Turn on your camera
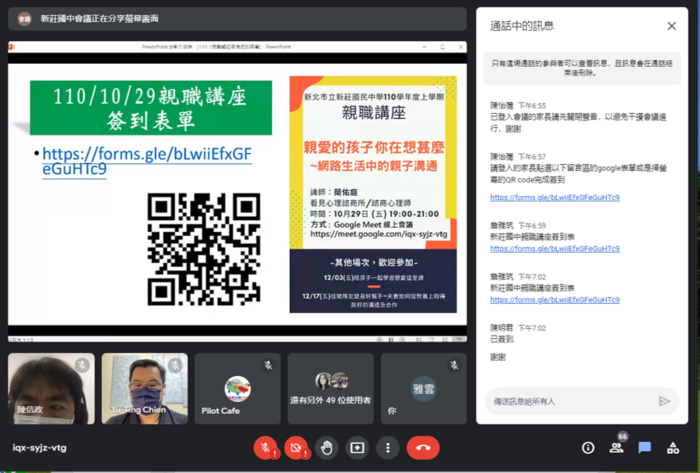The height and width of the screenshot is (473, 700). click(296, 448)
